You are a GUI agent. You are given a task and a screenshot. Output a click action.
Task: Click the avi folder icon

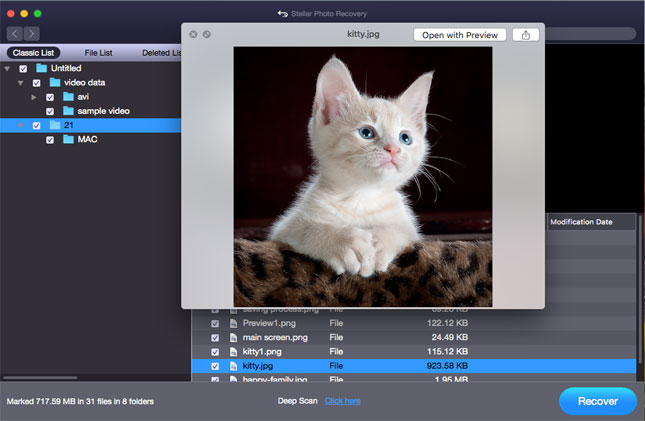pyautogui.click(x=68, y=97)
